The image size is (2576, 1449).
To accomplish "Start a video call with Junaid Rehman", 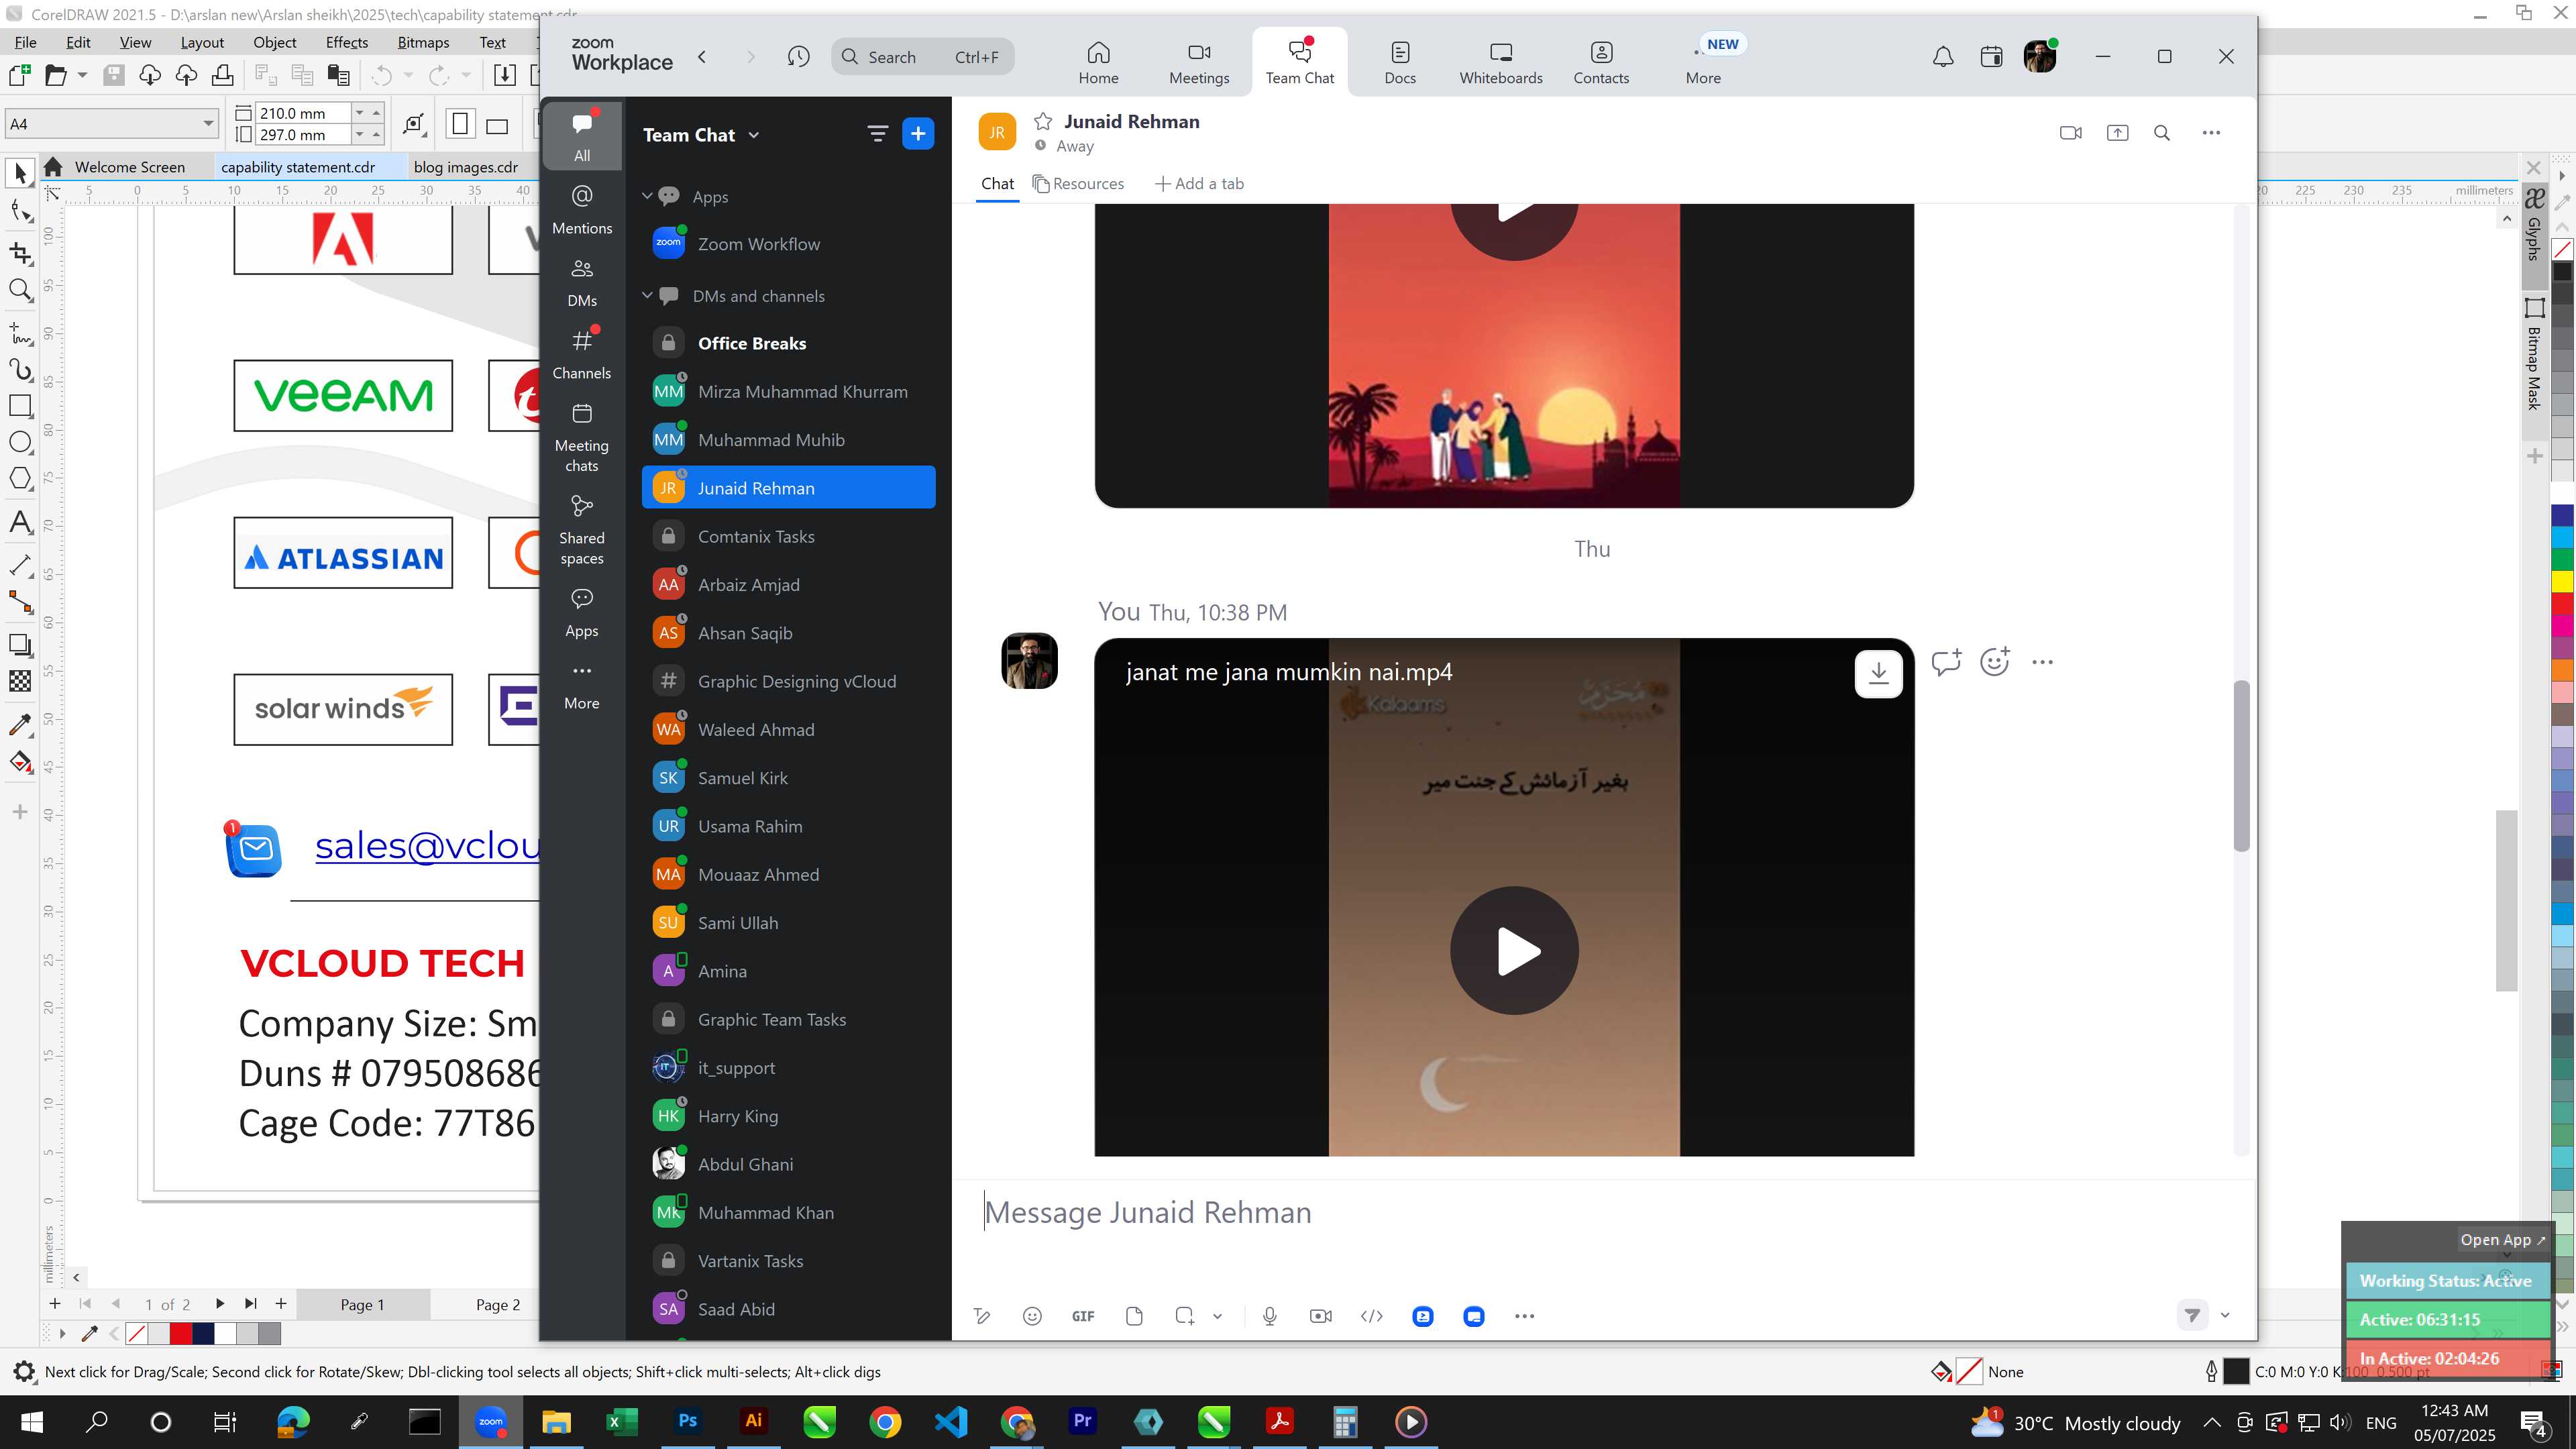I will coord(2071,133).
